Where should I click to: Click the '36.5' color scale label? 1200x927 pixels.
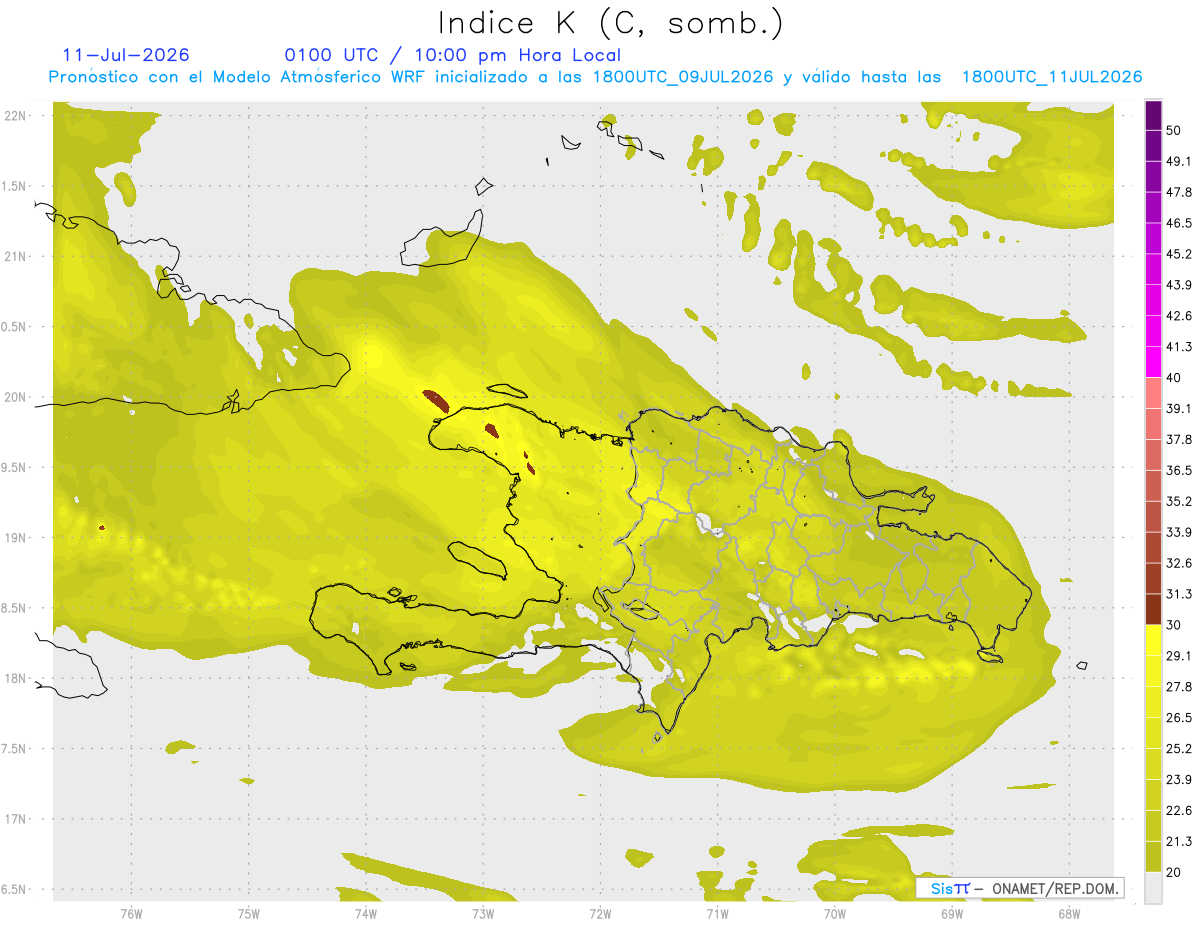pyautogui.click(x=1179, y=471)
